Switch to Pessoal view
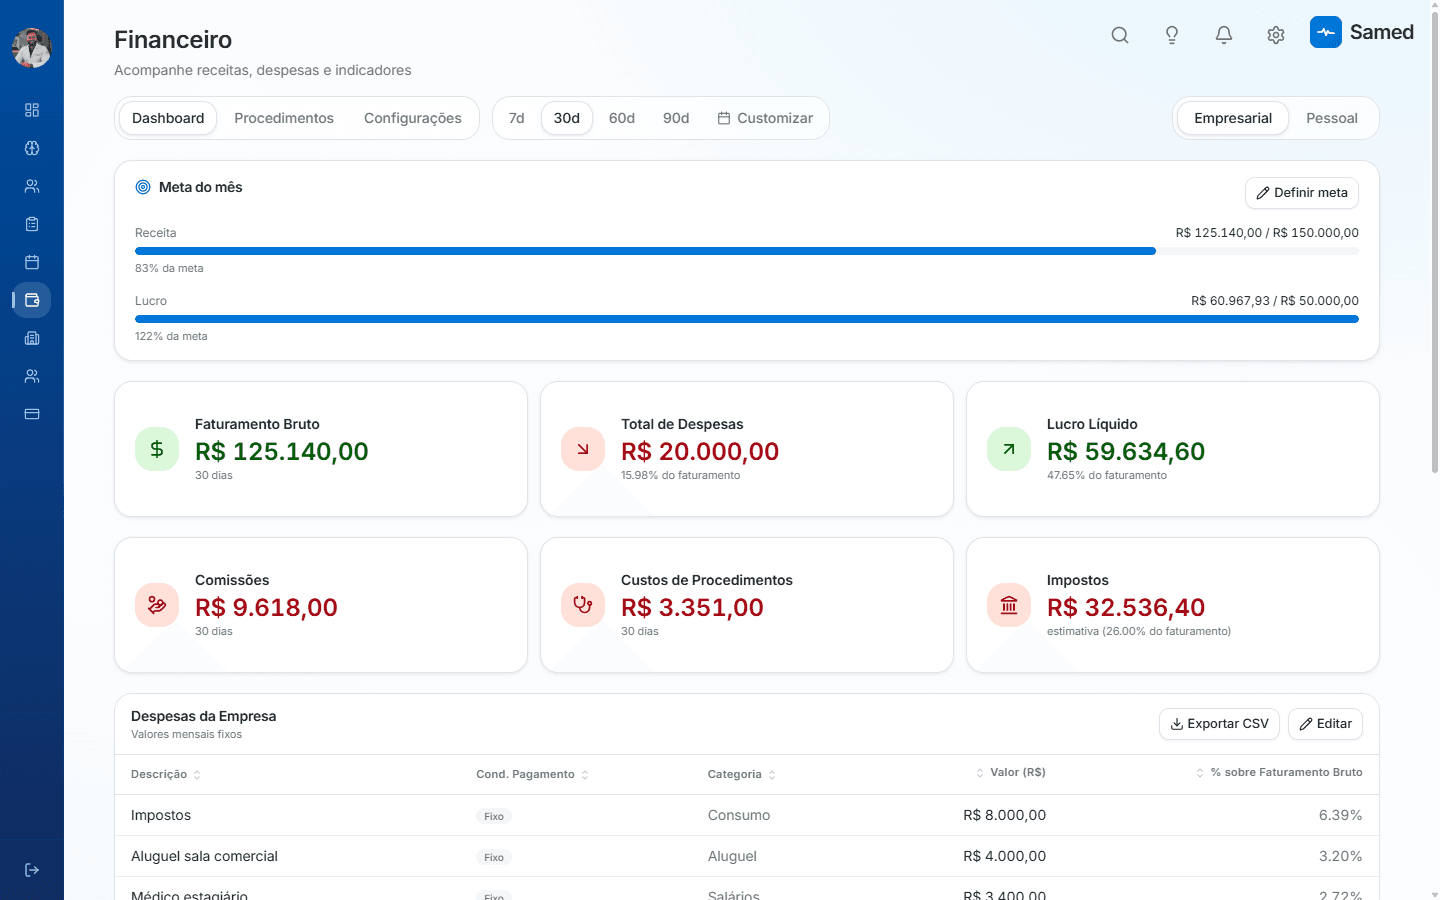The height and width of the screenshot is (900, 1440). 1332,118
